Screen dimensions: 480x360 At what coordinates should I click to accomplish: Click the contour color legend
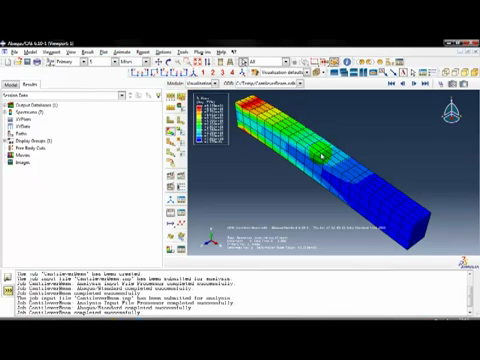pyautogui.click(x=211, y=119)
